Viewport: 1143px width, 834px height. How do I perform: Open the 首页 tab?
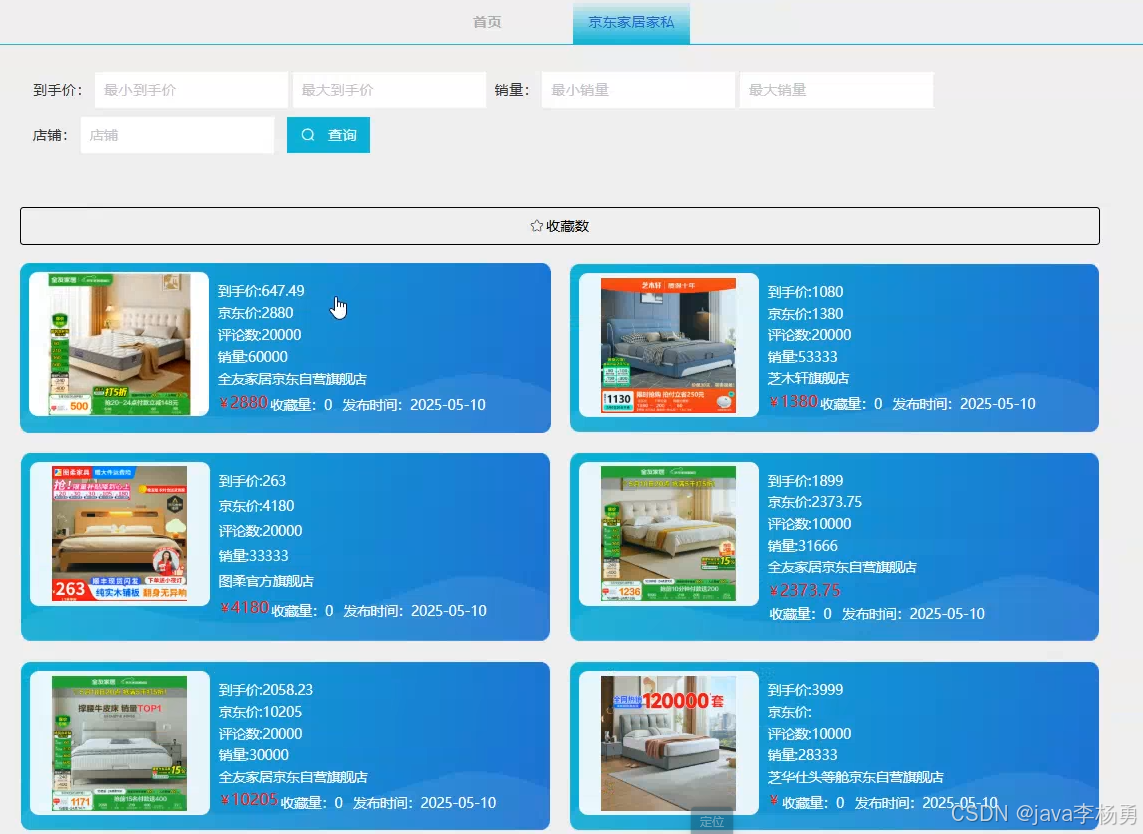(487, 22)
